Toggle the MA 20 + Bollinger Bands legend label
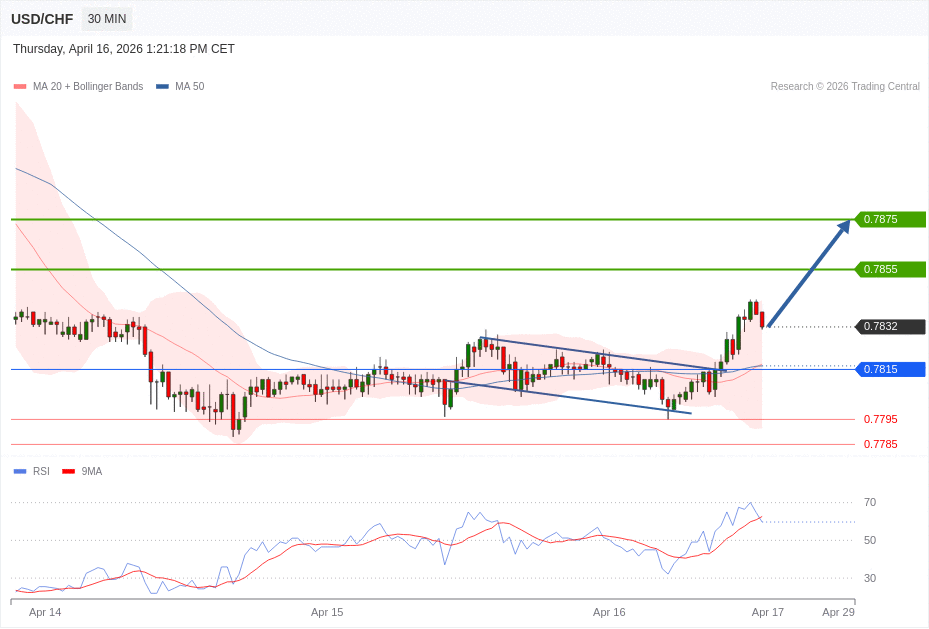929x629 pixels. [88, 87]
